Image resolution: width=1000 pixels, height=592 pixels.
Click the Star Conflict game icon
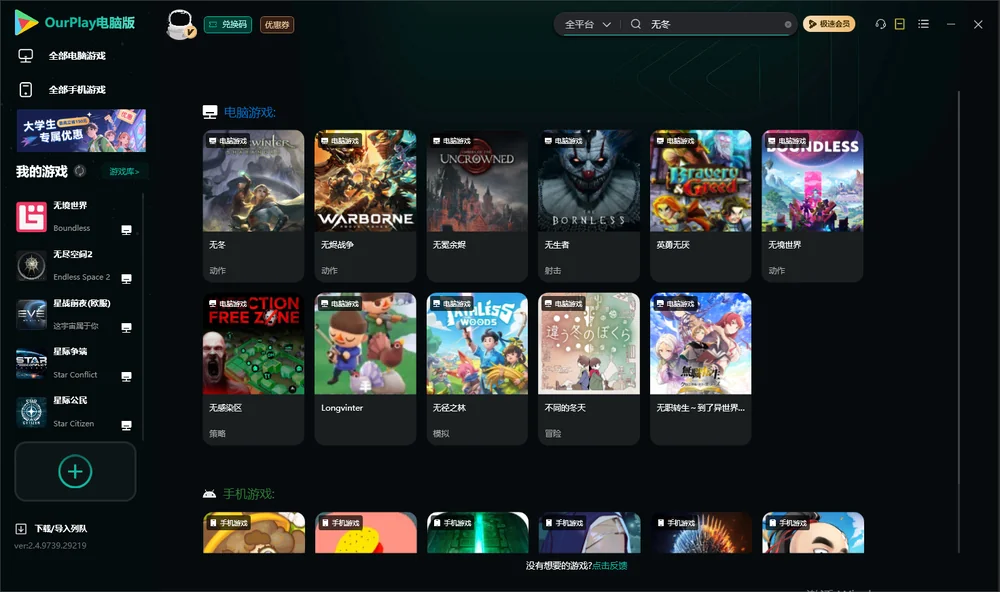pos(31,364)
